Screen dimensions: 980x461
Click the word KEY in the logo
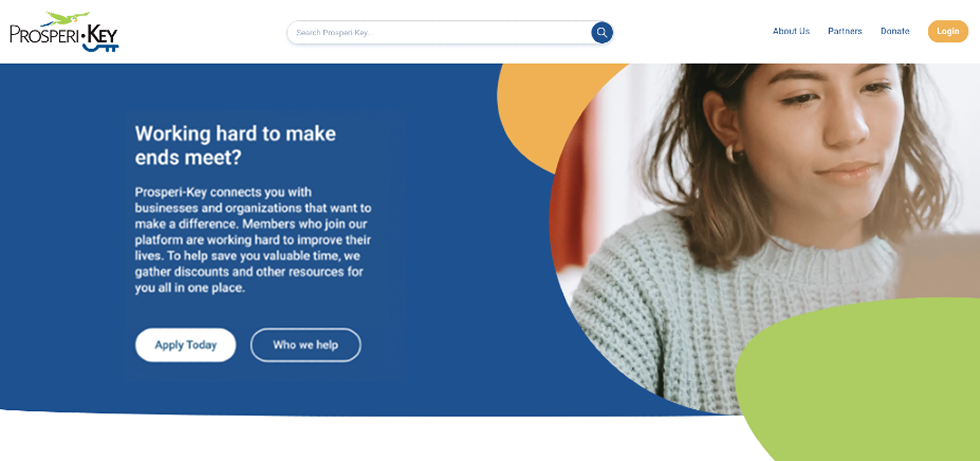[x=101, y=34]
